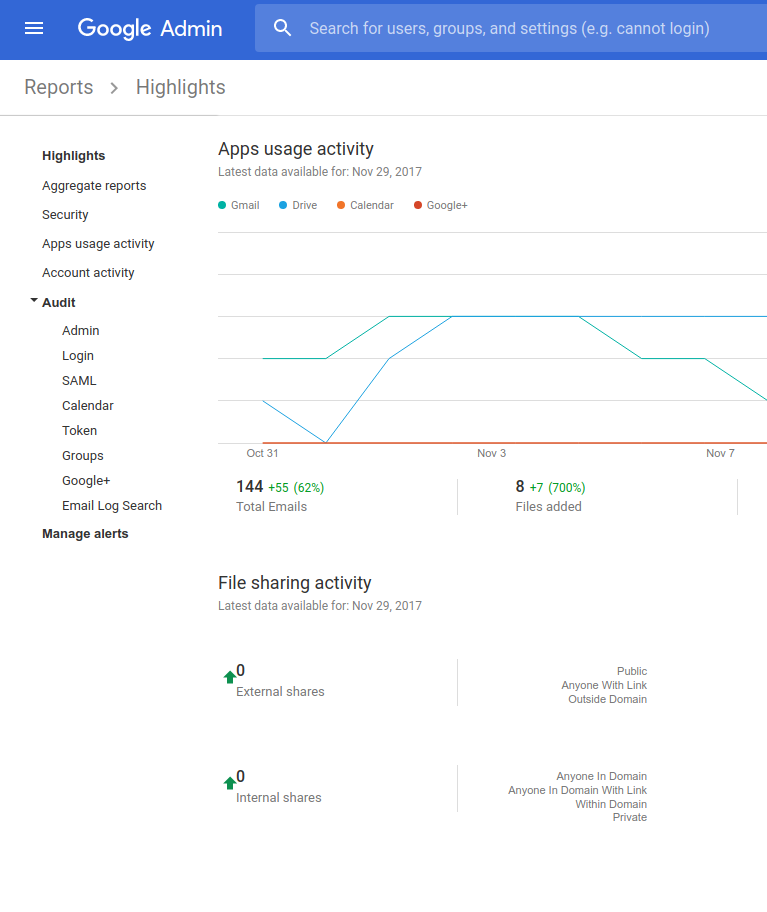Open the Login audit log

click(x=78, y=355)
